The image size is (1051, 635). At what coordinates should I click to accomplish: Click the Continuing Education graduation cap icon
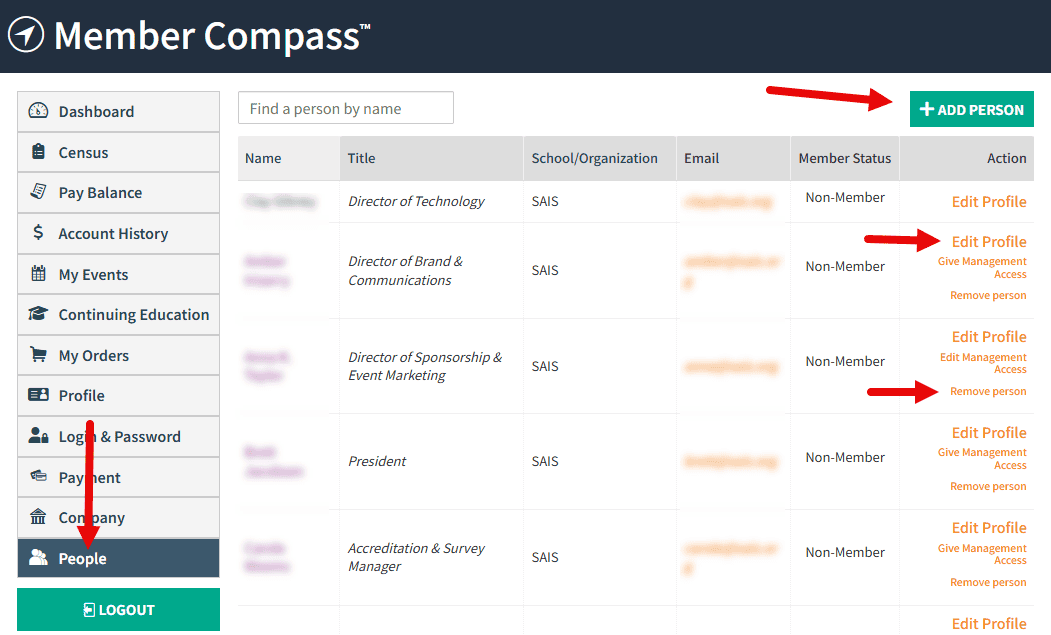tap(38, 314)
